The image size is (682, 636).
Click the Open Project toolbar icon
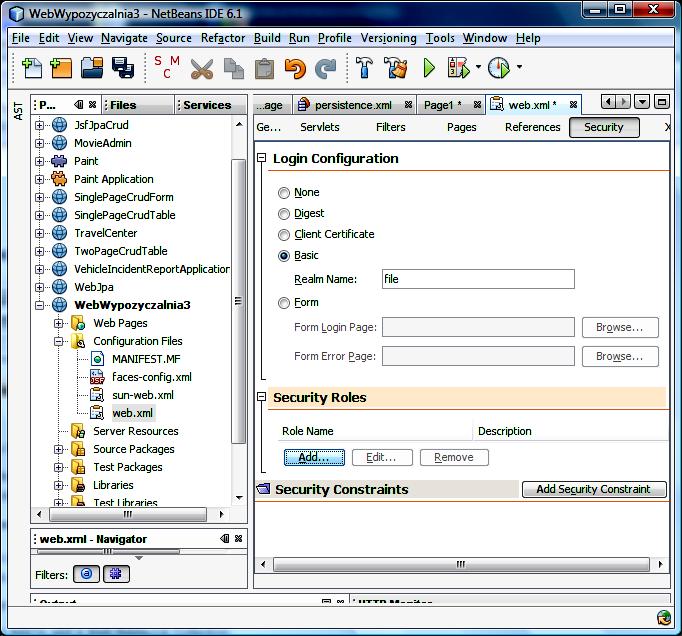[92, 68]
